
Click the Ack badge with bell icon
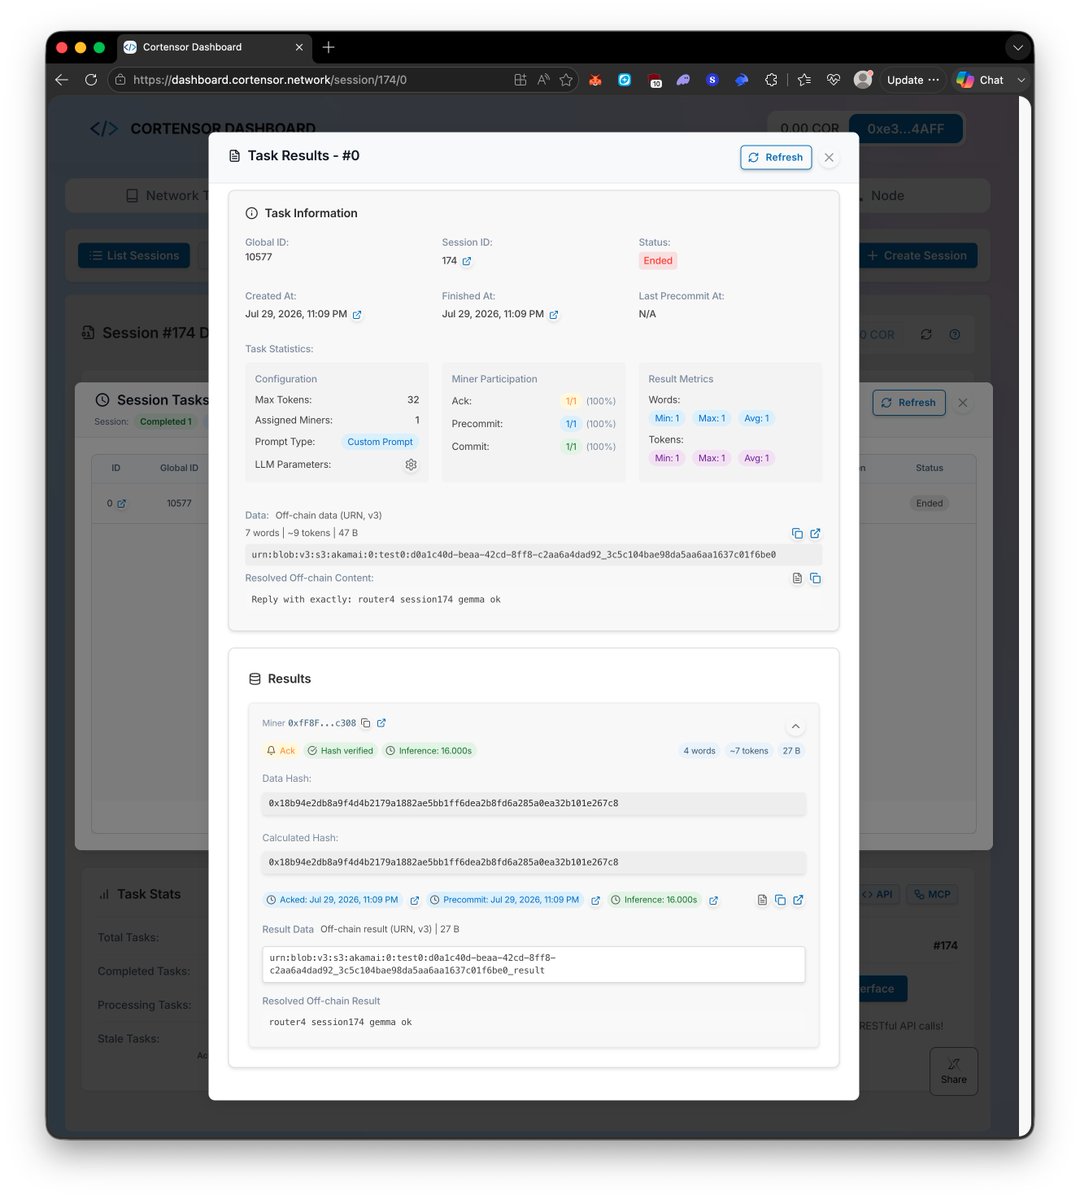[x=281, y=751]
